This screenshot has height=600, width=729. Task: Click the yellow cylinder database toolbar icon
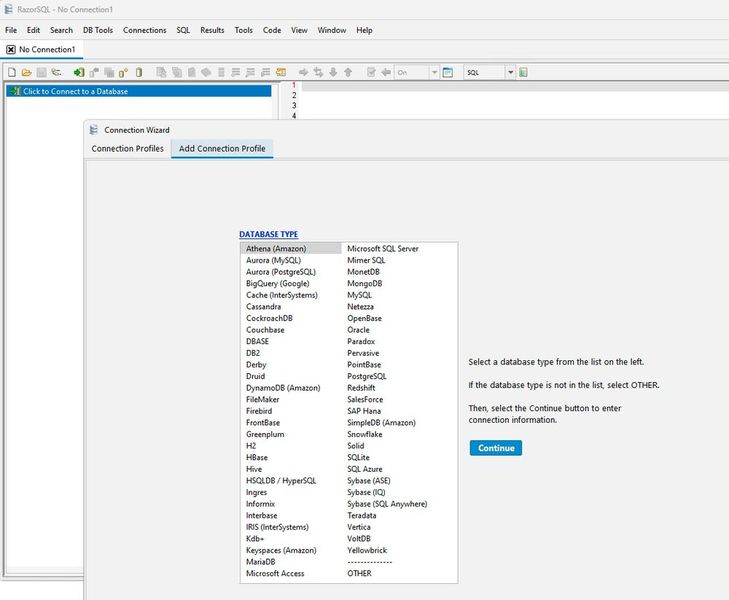pos(139,73)
